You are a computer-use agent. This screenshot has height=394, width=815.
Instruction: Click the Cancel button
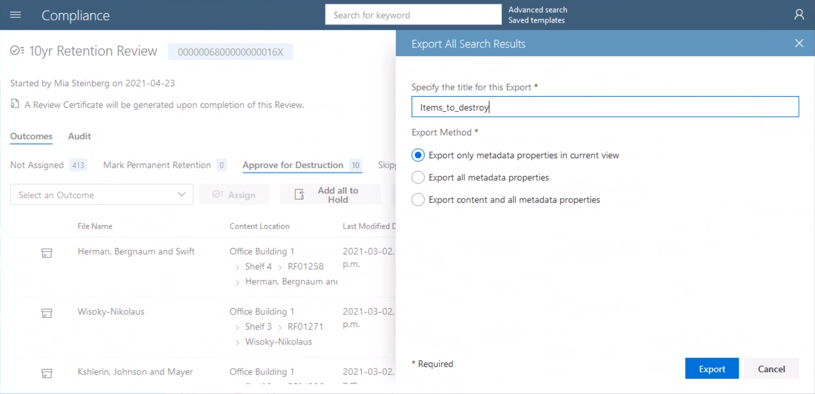(x=771, y=369)
